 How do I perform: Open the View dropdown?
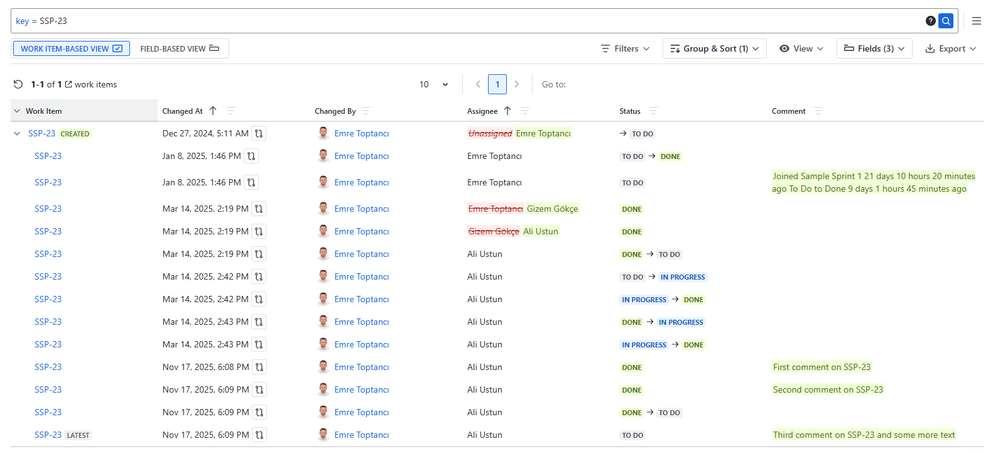point(801,48)
